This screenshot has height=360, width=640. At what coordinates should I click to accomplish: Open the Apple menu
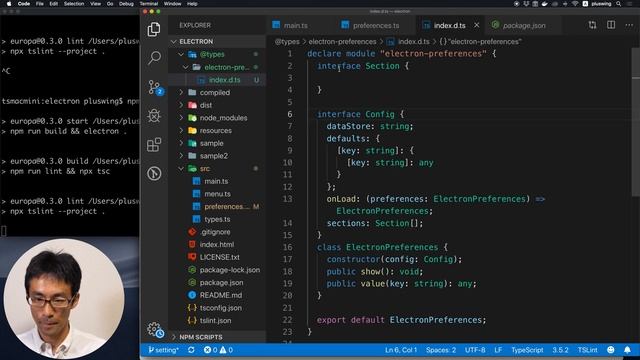[9, 4]
